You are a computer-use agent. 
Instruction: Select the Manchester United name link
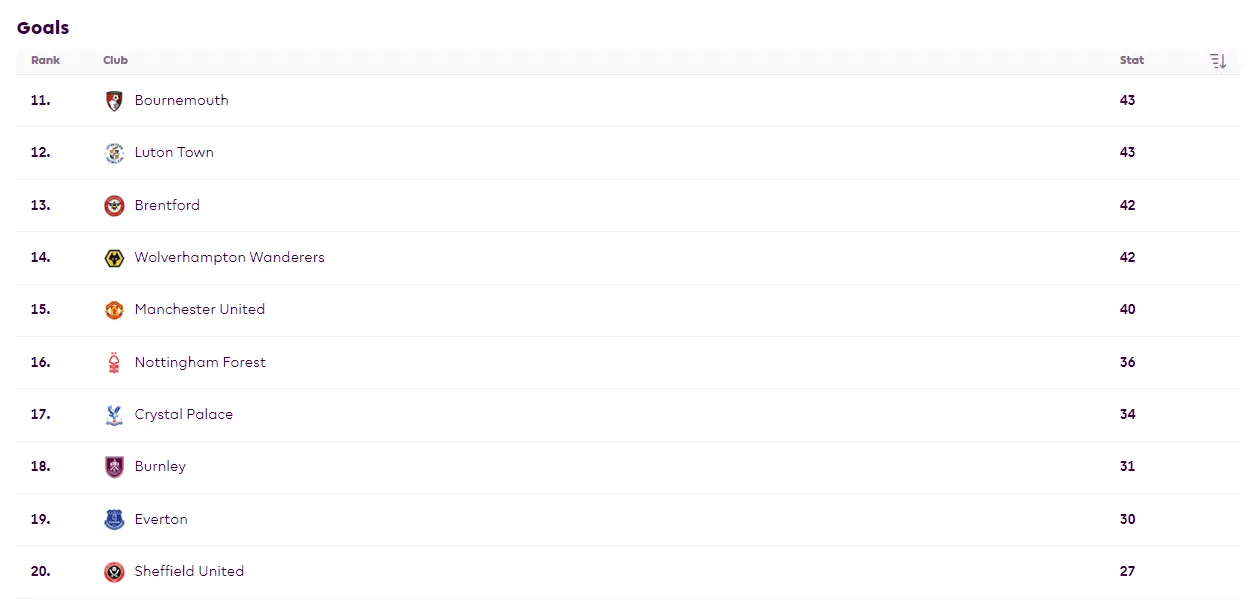(x=200, y=310)
